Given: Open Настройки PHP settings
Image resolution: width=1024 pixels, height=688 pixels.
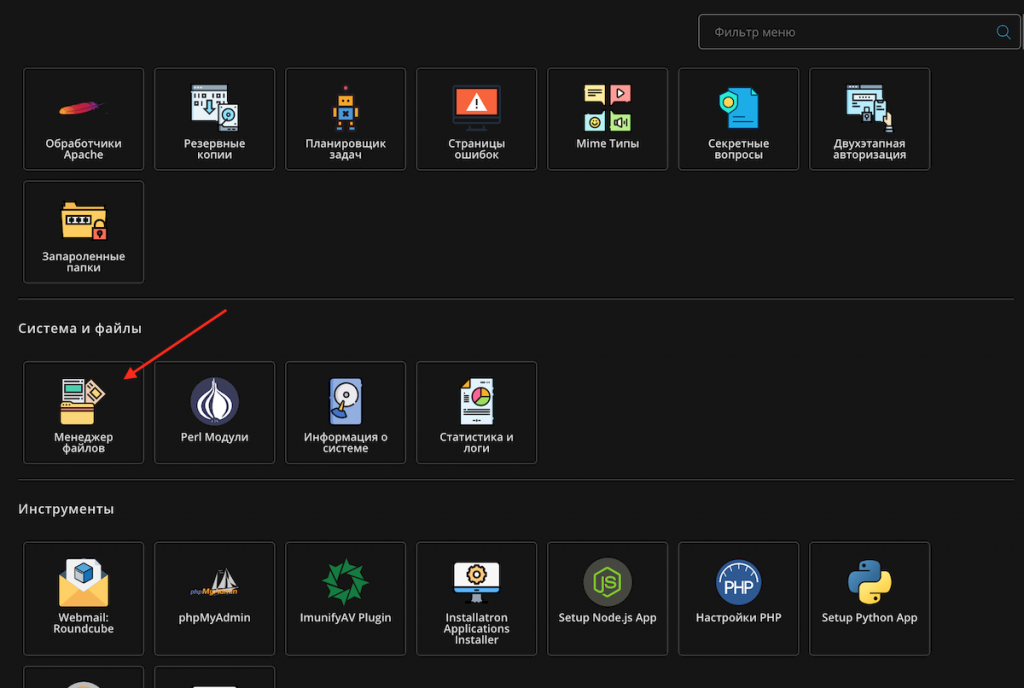Looking at the screenshot, I should [x=738, y=593].
